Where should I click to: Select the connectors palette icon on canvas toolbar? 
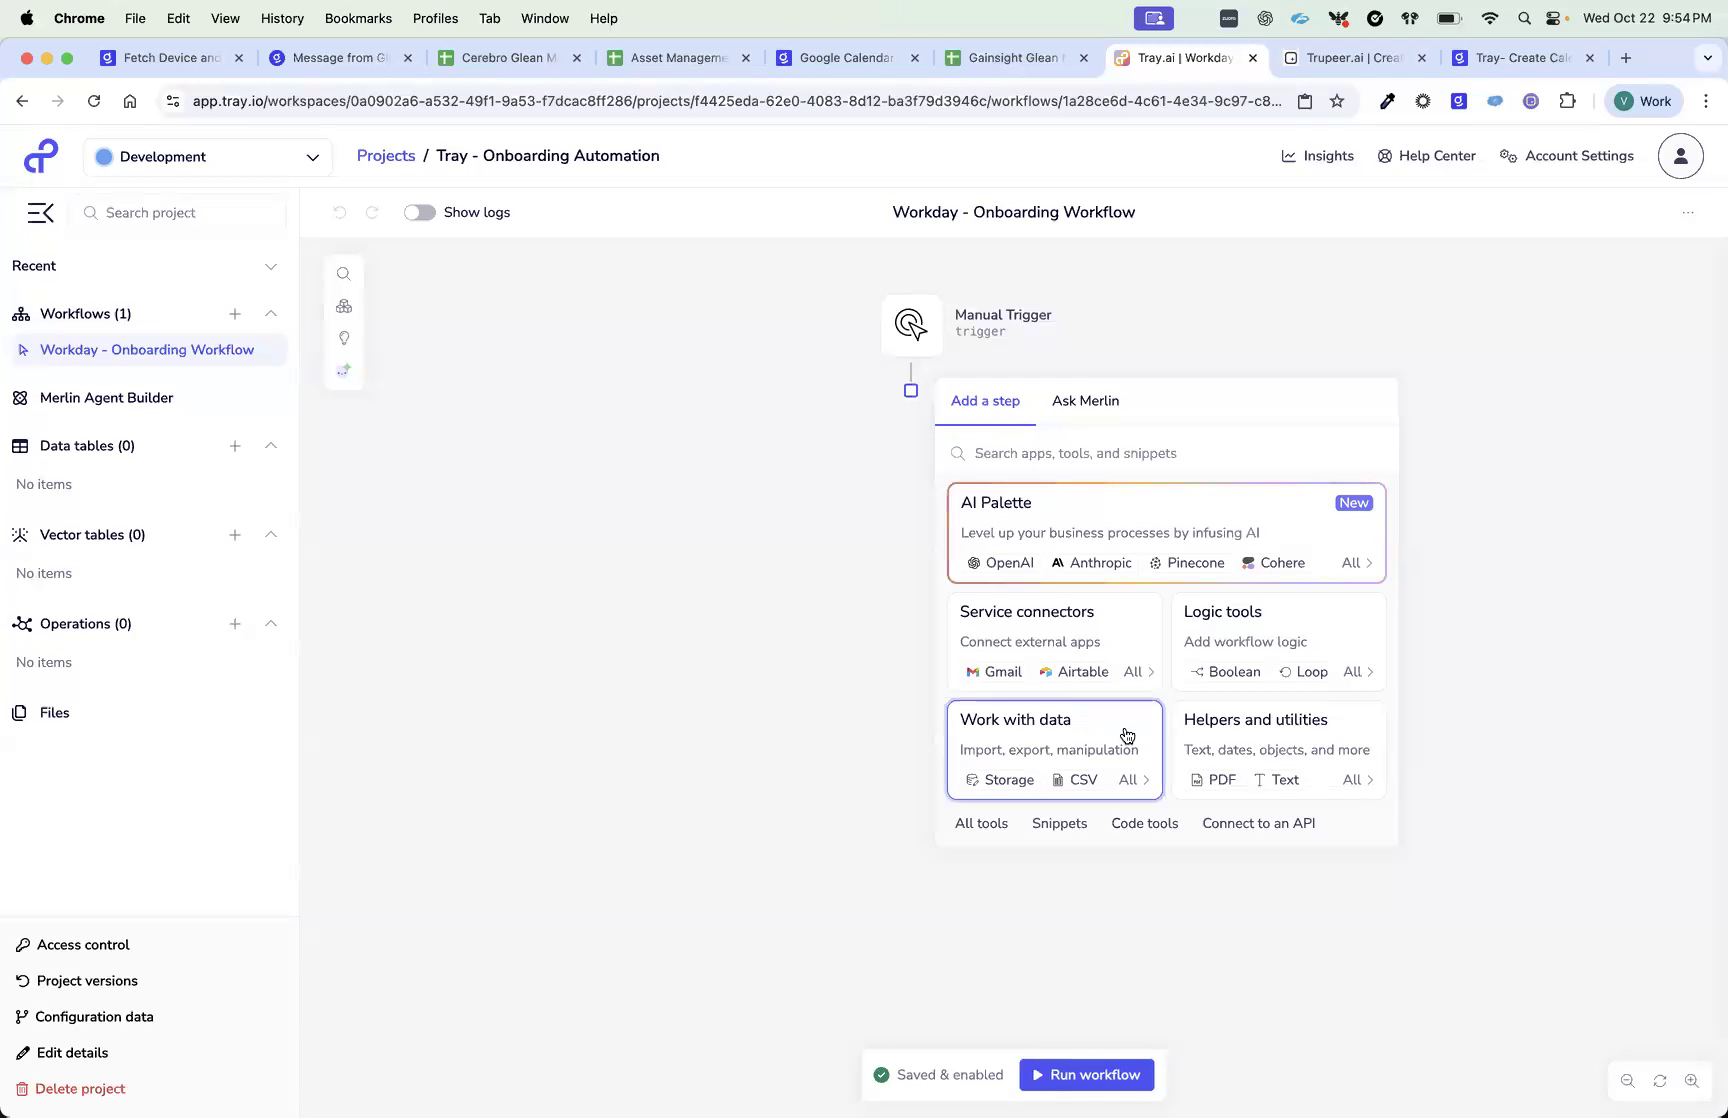(x=344, y=306)
